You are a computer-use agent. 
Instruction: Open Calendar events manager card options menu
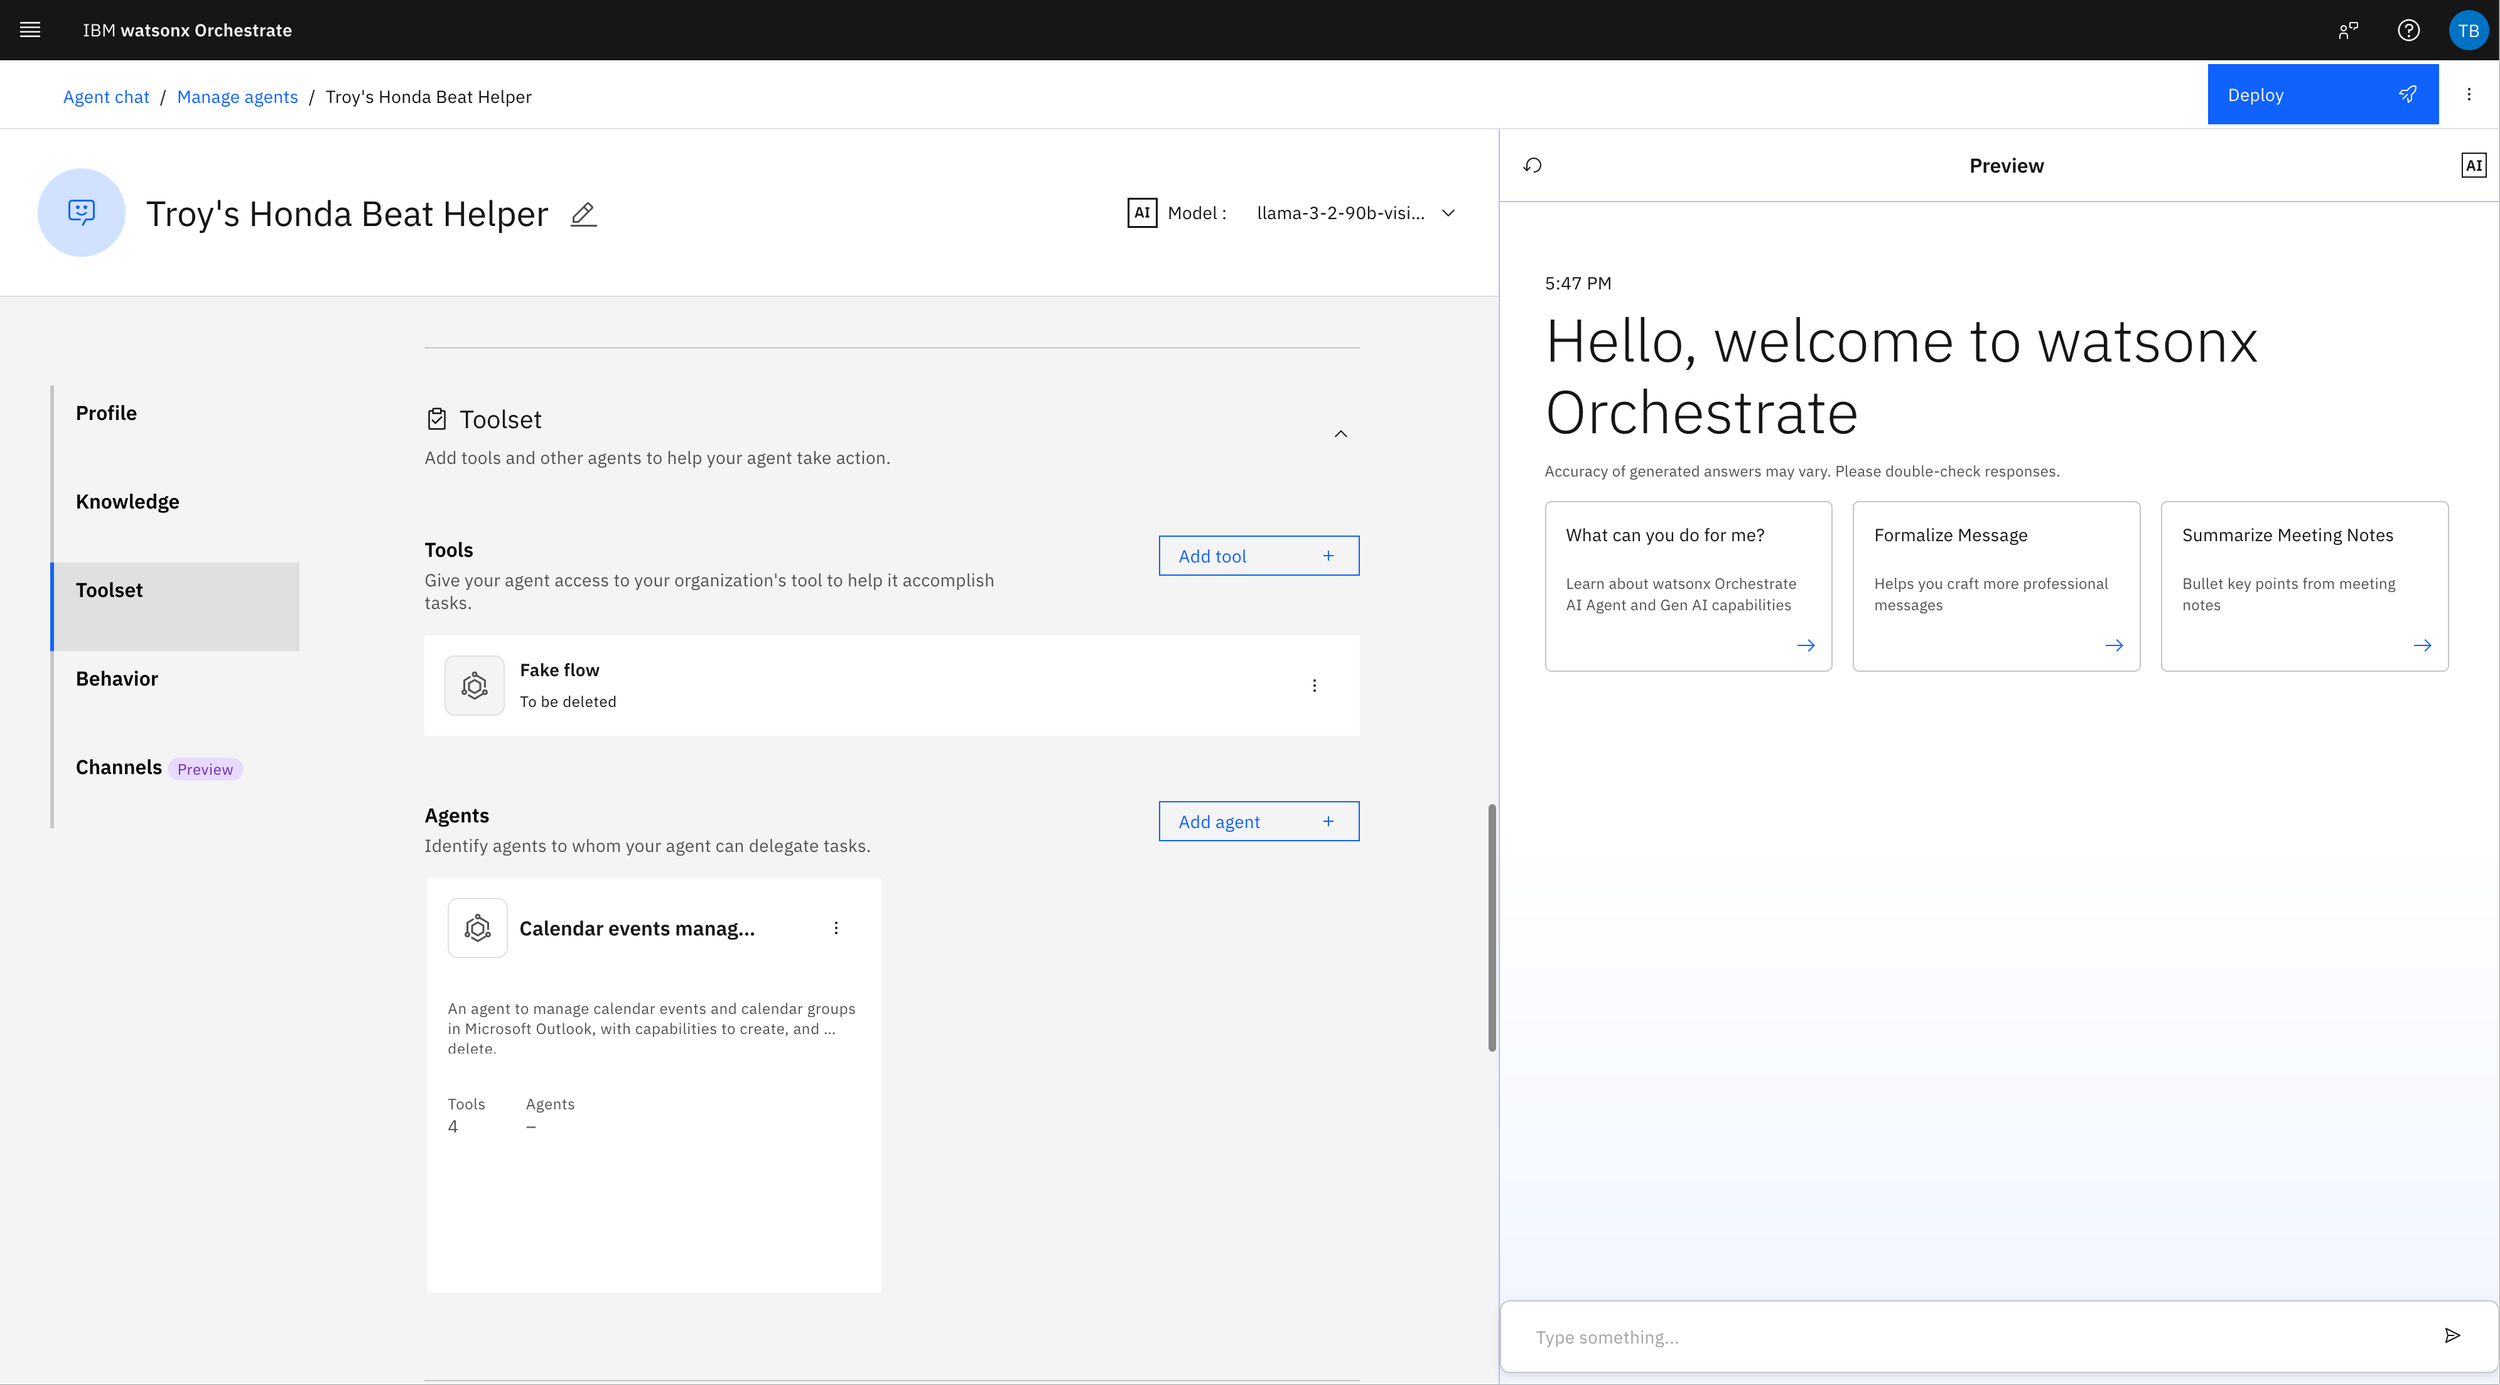coord(836,928)
